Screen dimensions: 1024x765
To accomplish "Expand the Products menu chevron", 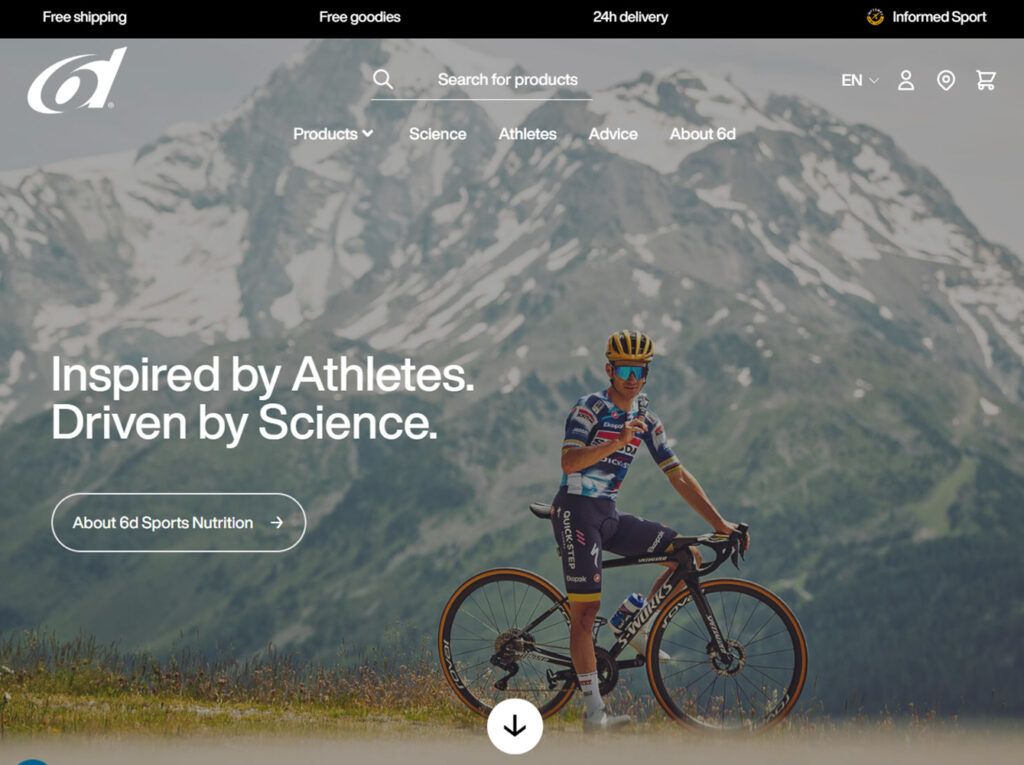I will 368,133.
